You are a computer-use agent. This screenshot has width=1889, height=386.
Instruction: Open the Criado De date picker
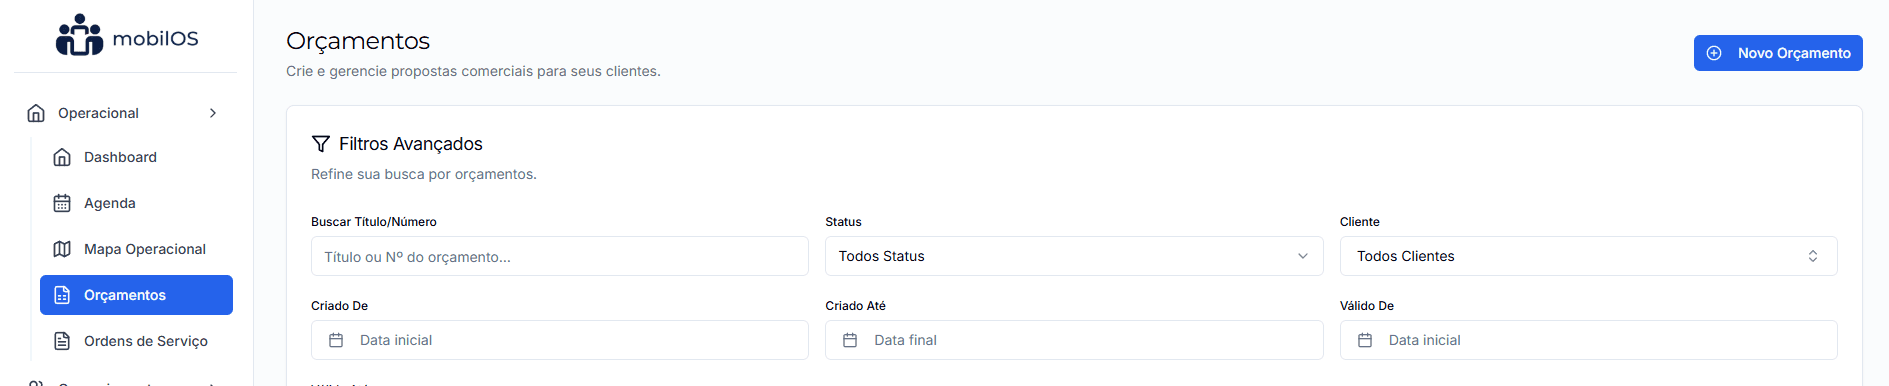(560, 340)
